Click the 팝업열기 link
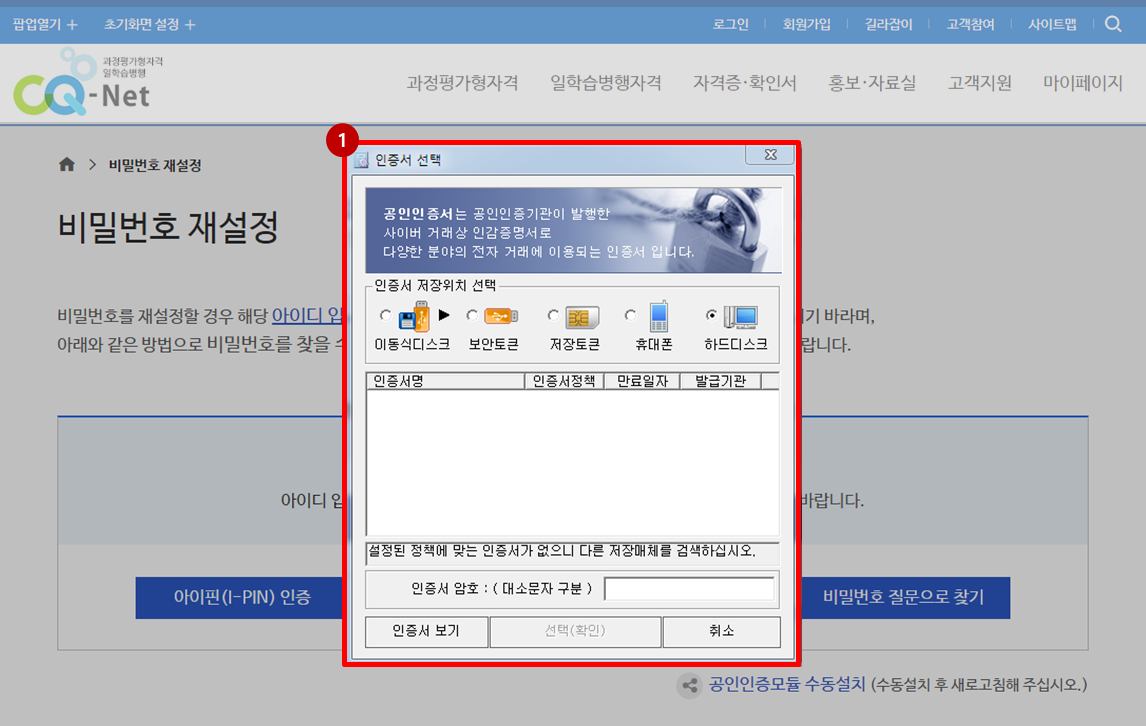Viewport: 1146px width, 726px height. 37,24
